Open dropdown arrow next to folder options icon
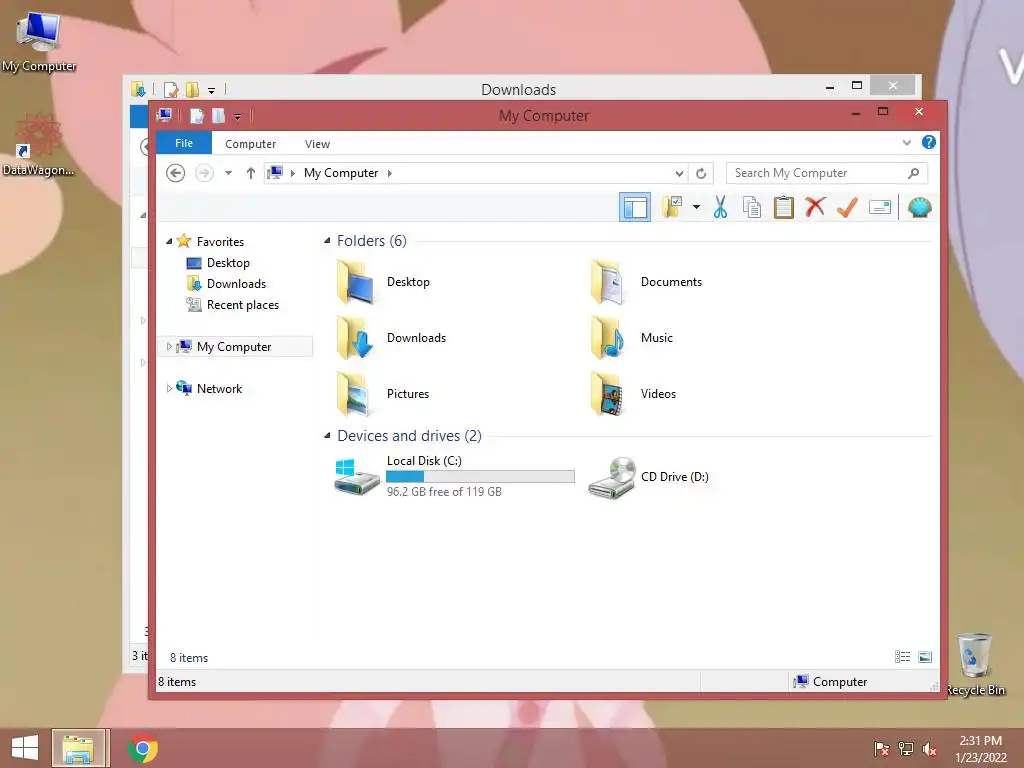1024x768 pixels. pyautogui.click(x=696, y=208)
